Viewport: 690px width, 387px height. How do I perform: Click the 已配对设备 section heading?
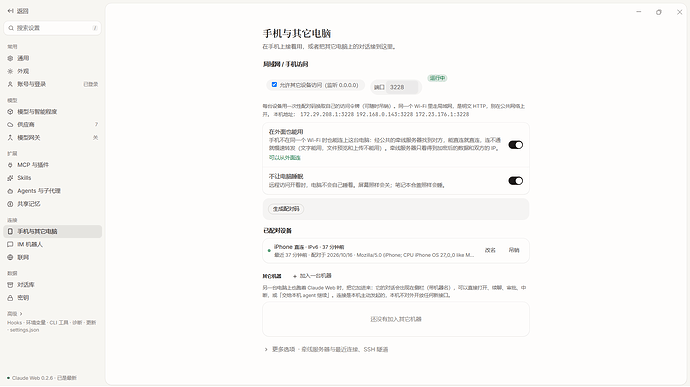(277, 231)
